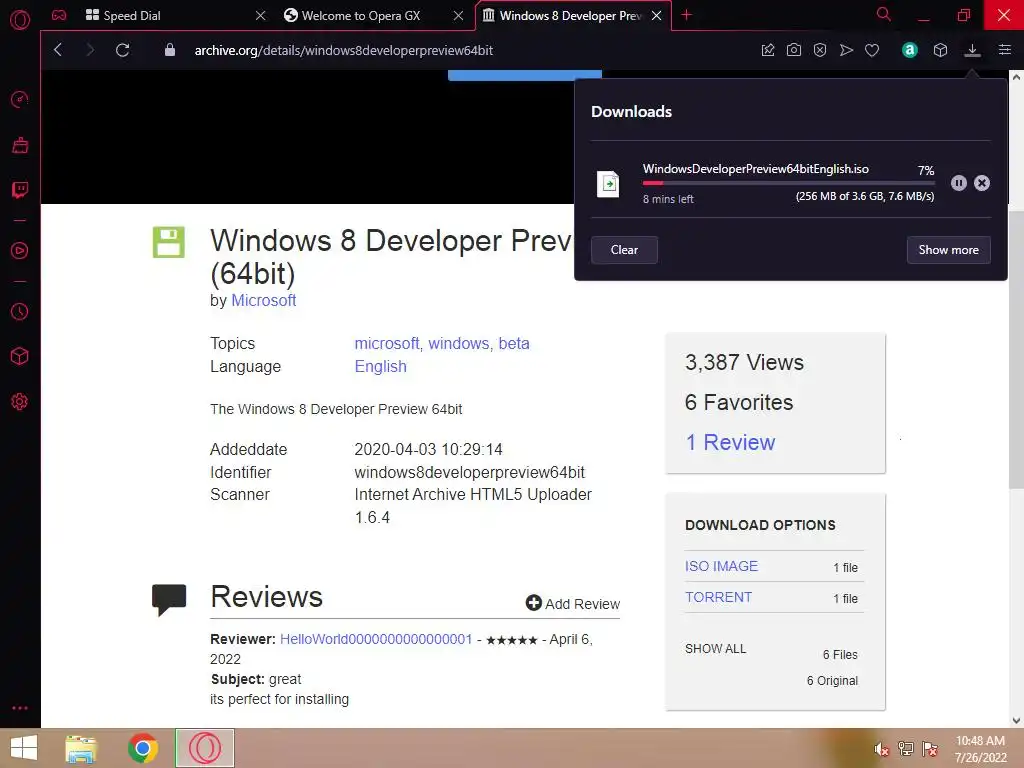Viewport: 1024px width, 768px height.
Task: Close the Speed Dial tab
Action: (261, 15)
